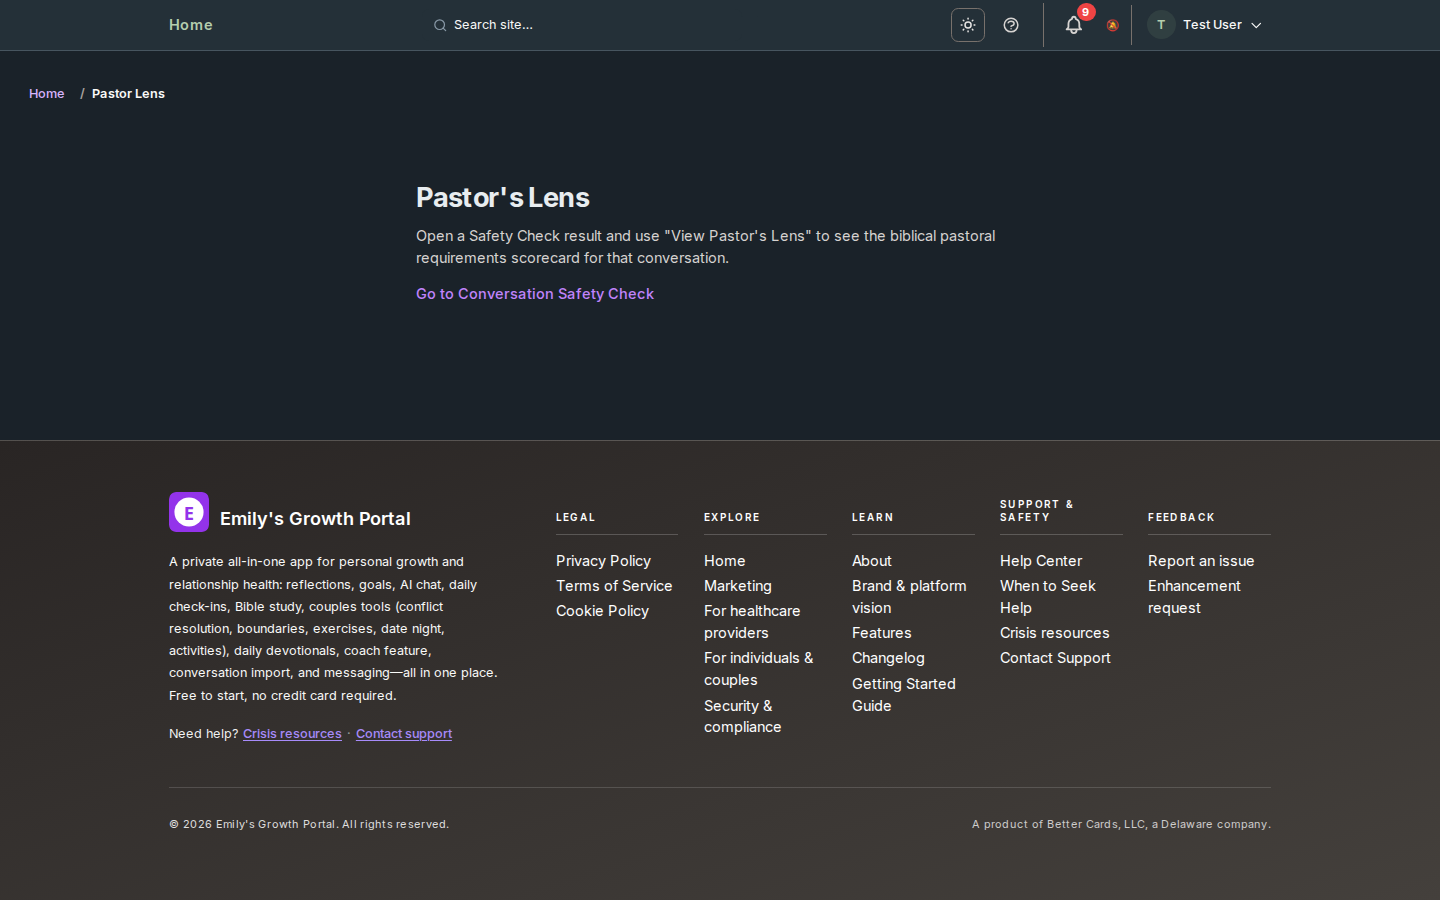This screenshot has width=1440, height=900.
Task: Click the Emily's Growth Portal logo
Action: pyautogui.click(x=189, y=512)
